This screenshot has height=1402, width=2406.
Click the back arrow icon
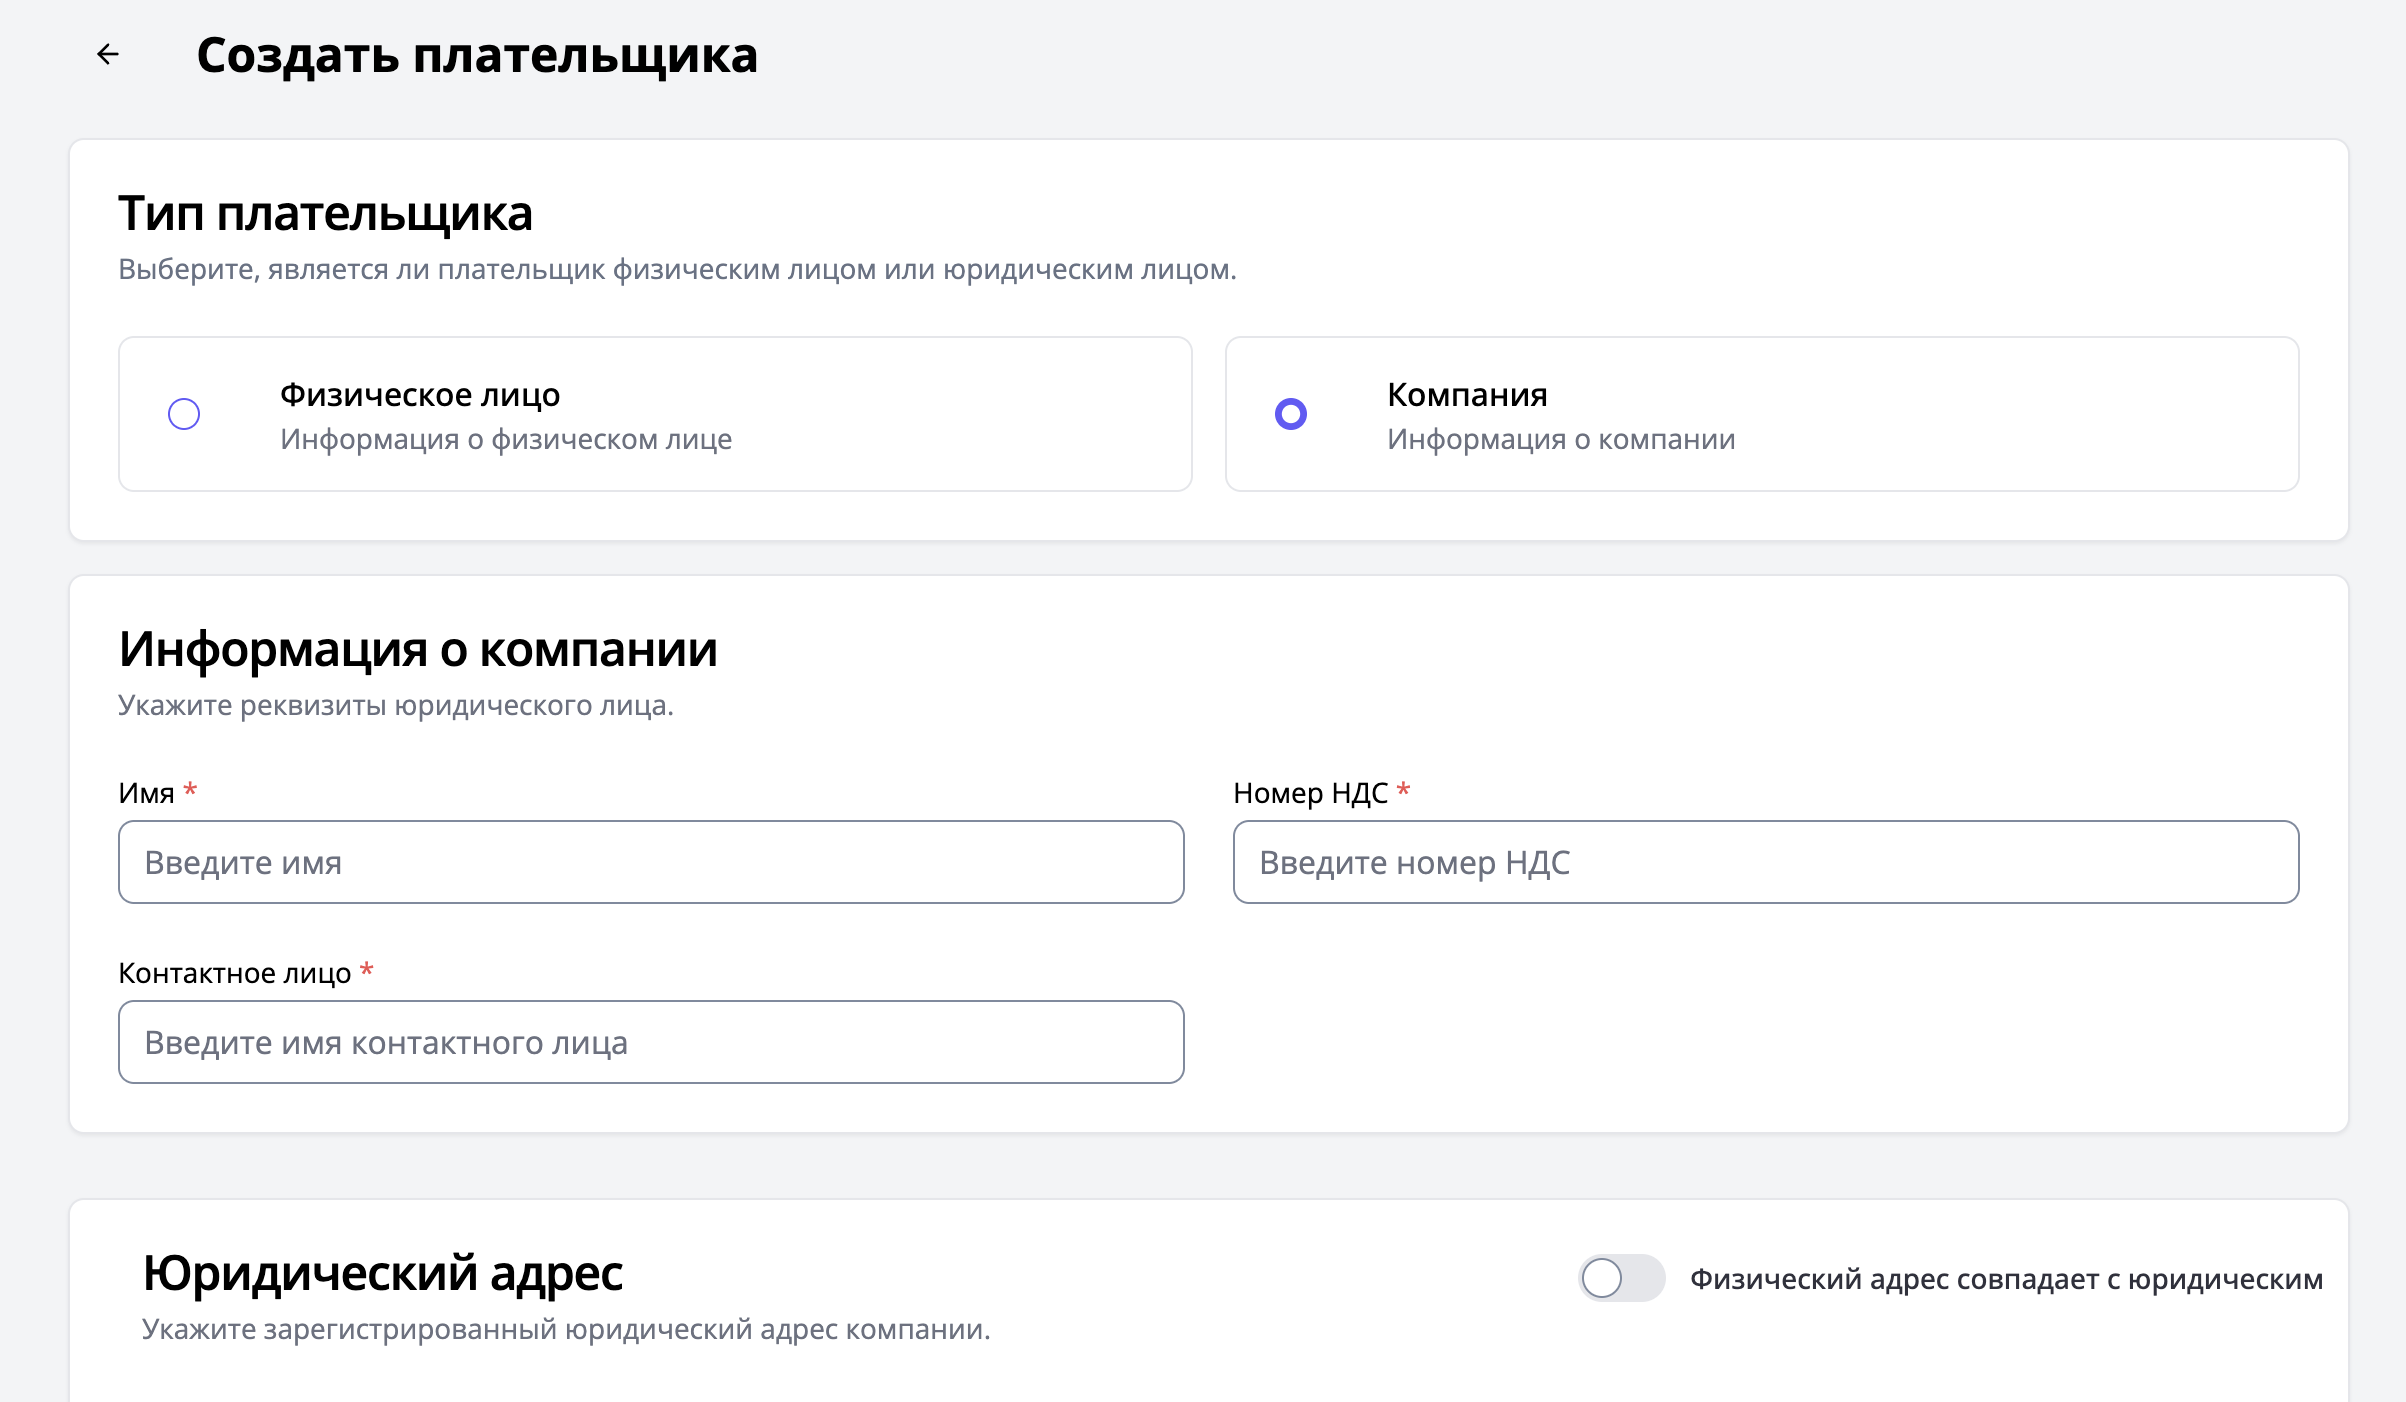[108, 54]
